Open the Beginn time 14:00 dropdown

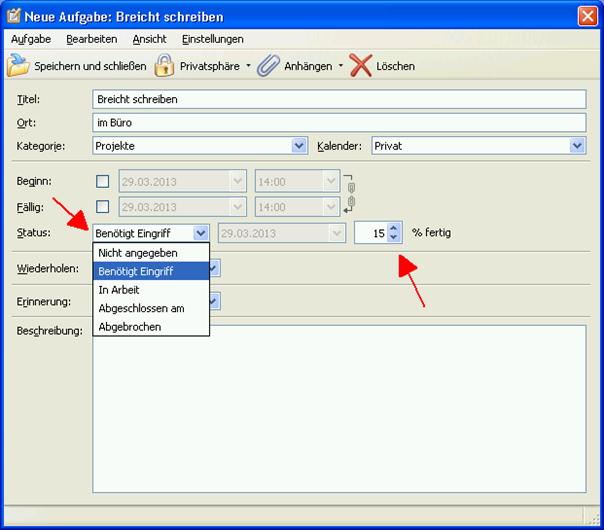click(x=331, y=181)
